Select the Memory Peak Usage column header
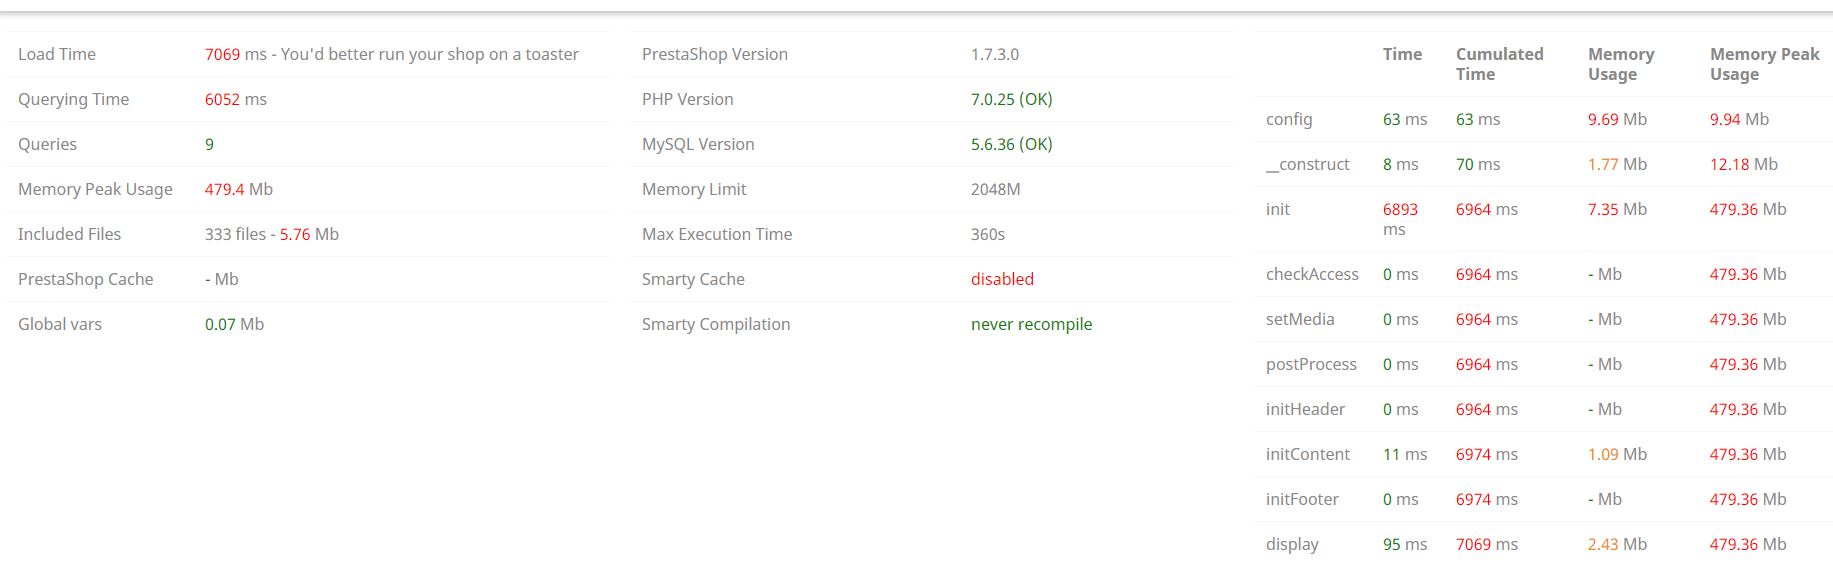Screen dimensions: 1833x582 click(1765, 64)
